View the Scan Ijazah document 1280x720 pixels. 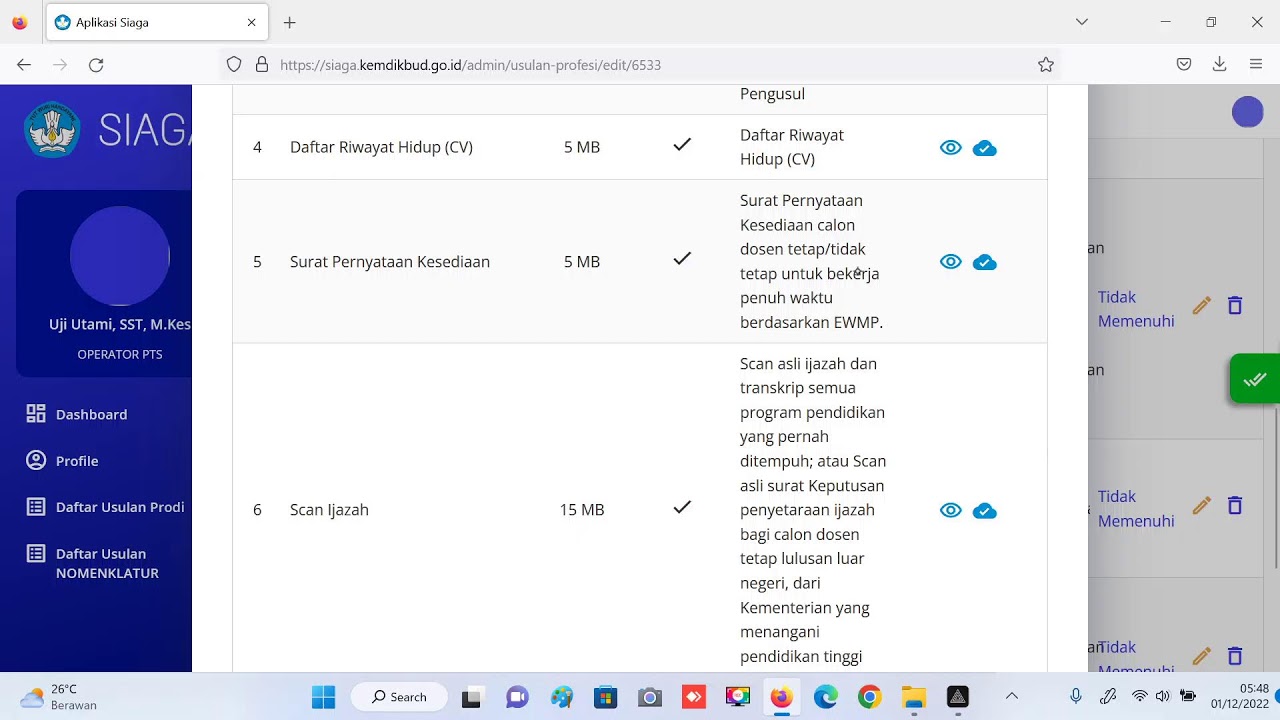[x=950, y=510]
